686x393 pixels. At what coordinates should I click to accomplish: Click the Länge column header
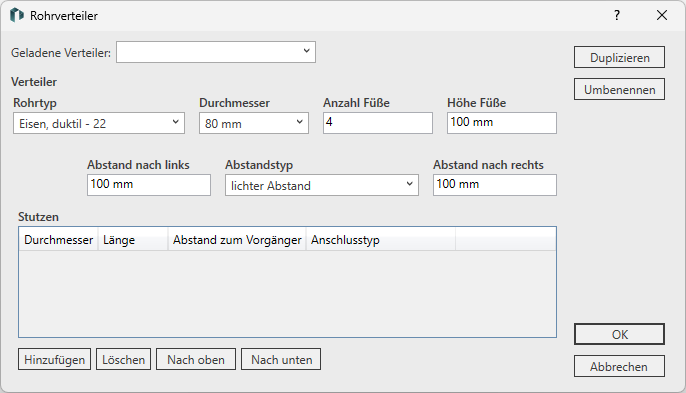(133, 240)
